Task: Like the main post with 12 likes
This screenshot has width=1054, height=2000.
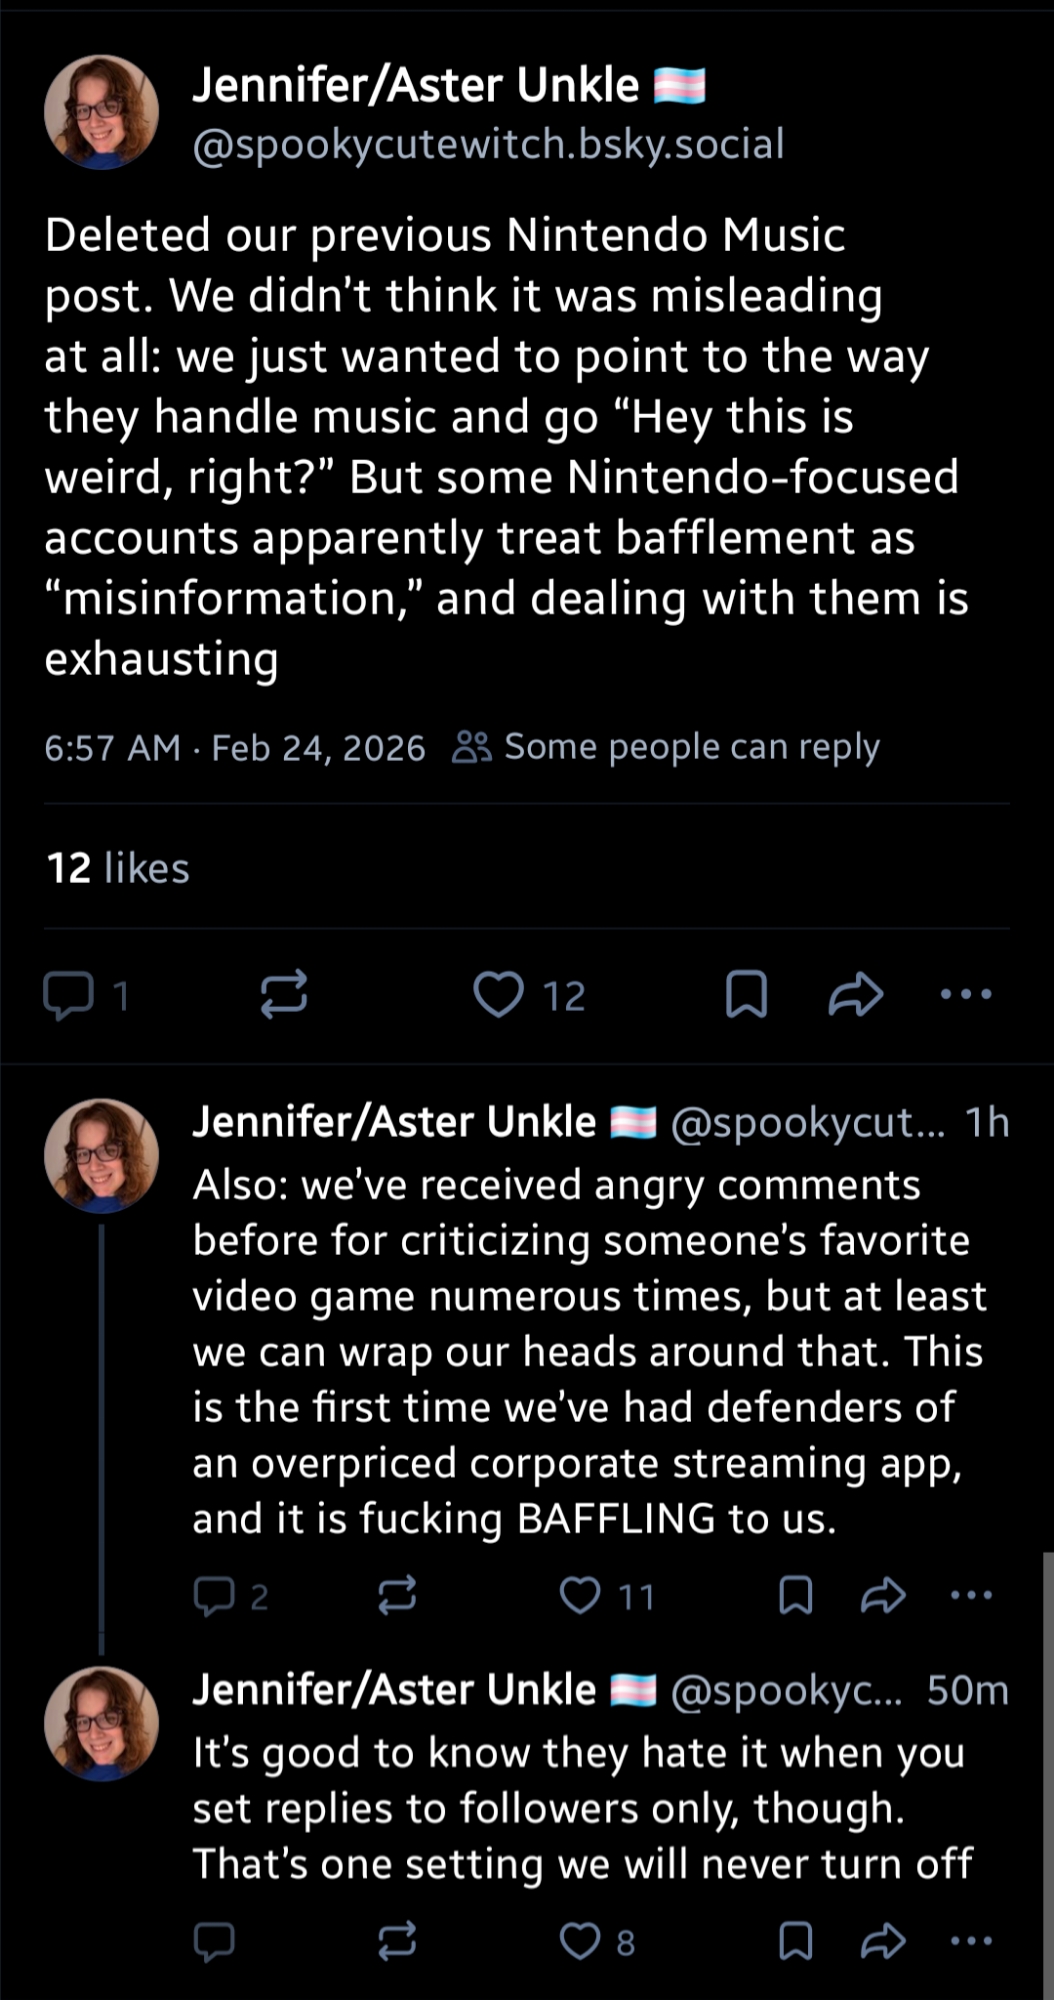Action: coord(498,995)
